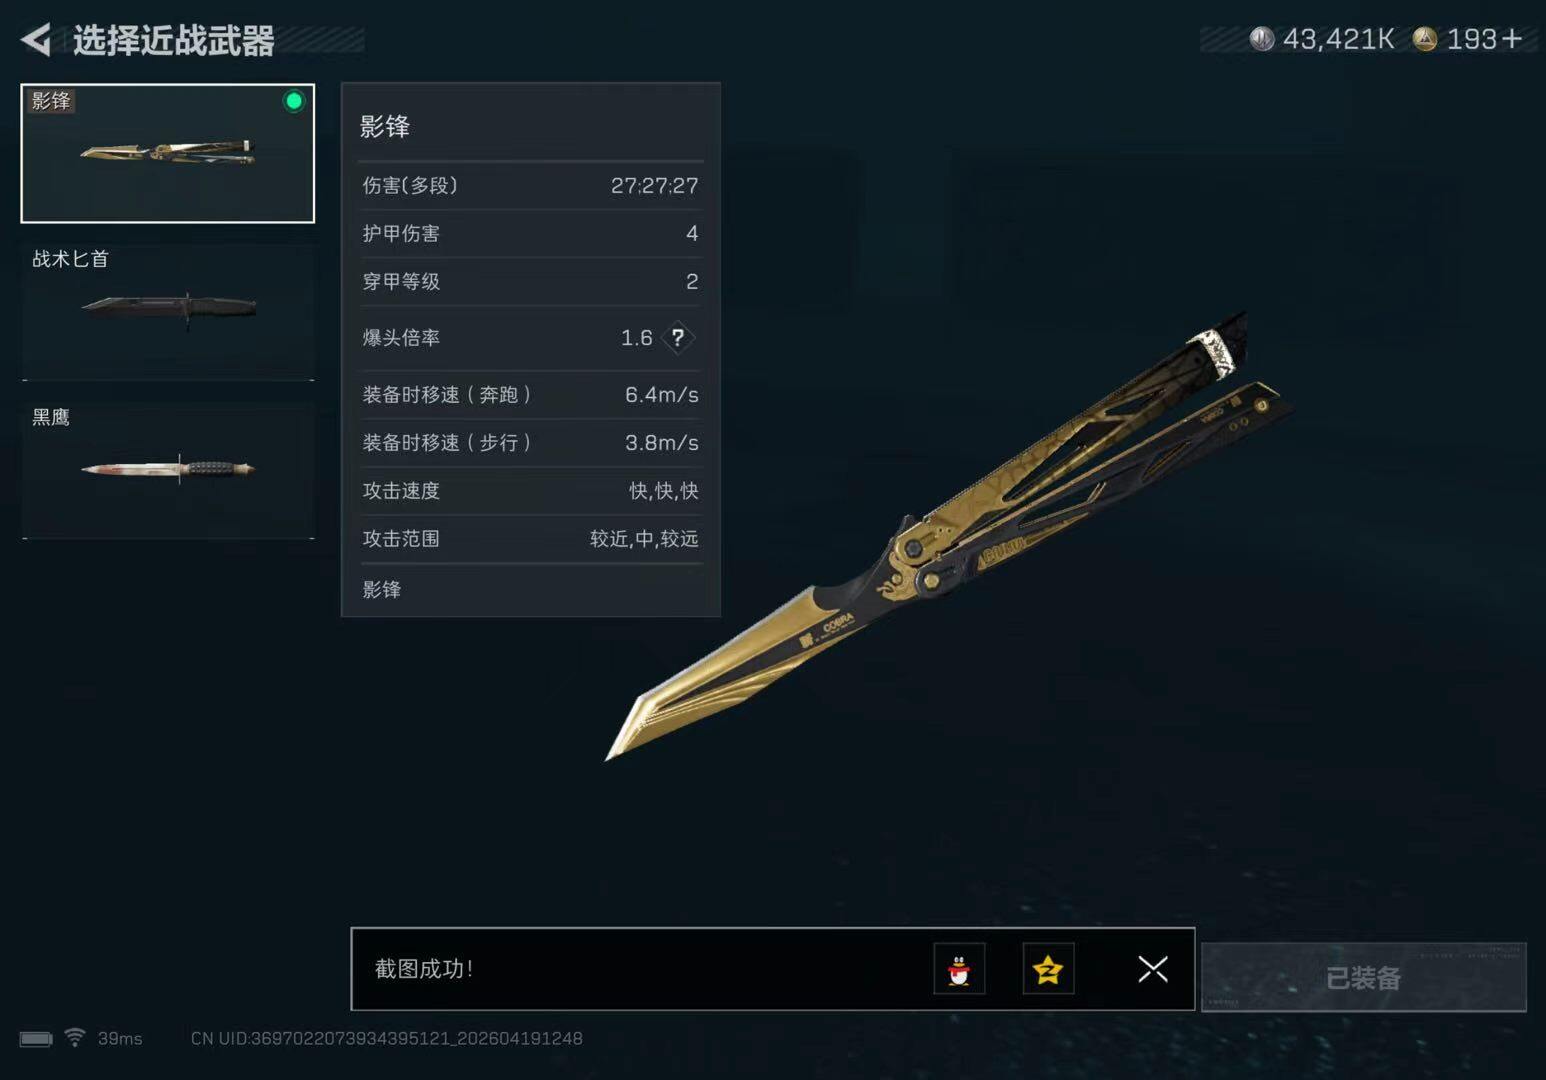The image size is (1546, 1080).
Task: Share screenshot to Qzone star icon
Action: (1048, 968)
